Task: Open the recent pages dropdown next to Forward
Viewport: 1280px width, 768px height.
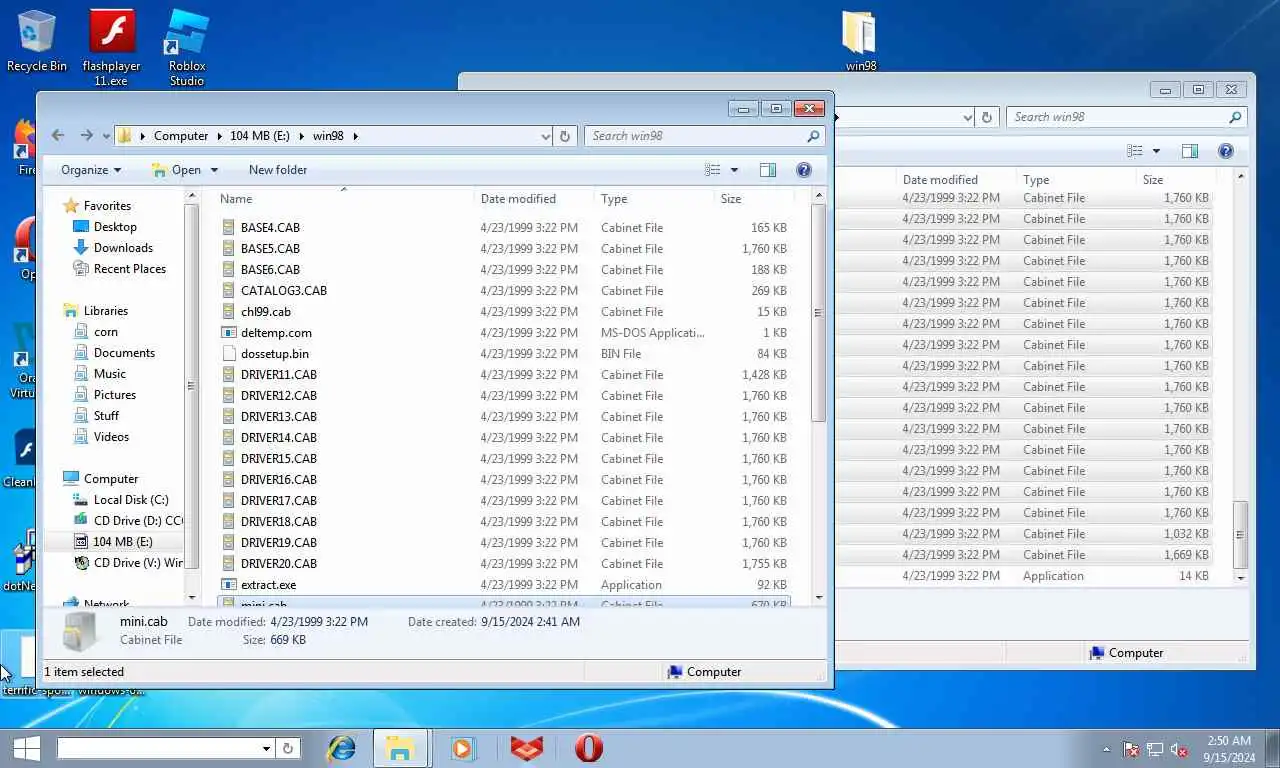Action: click(106, 137)
